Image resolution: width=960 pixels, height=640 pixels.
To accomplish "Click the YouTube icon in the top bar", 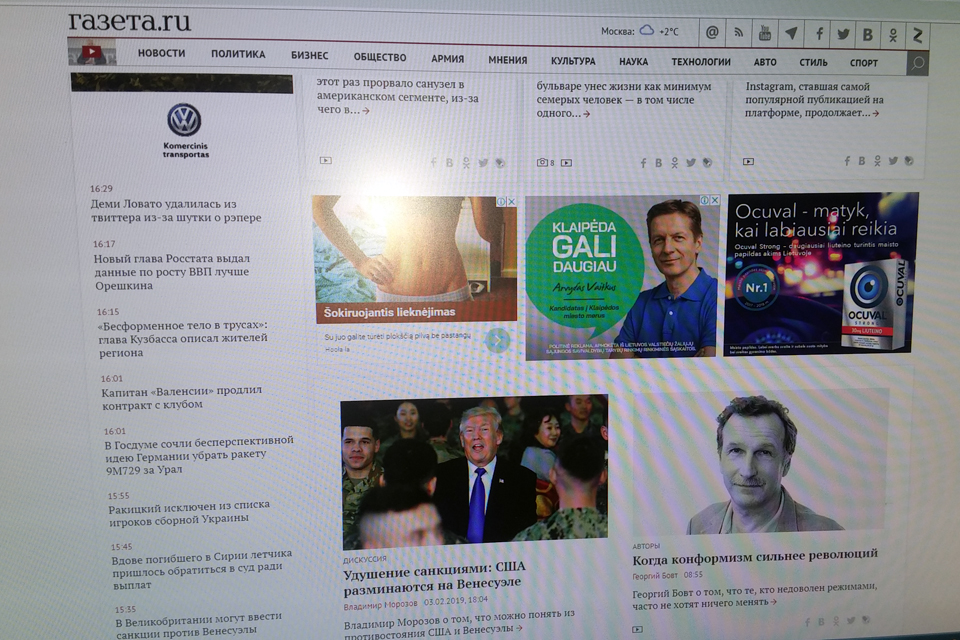I will coord(765,33).
